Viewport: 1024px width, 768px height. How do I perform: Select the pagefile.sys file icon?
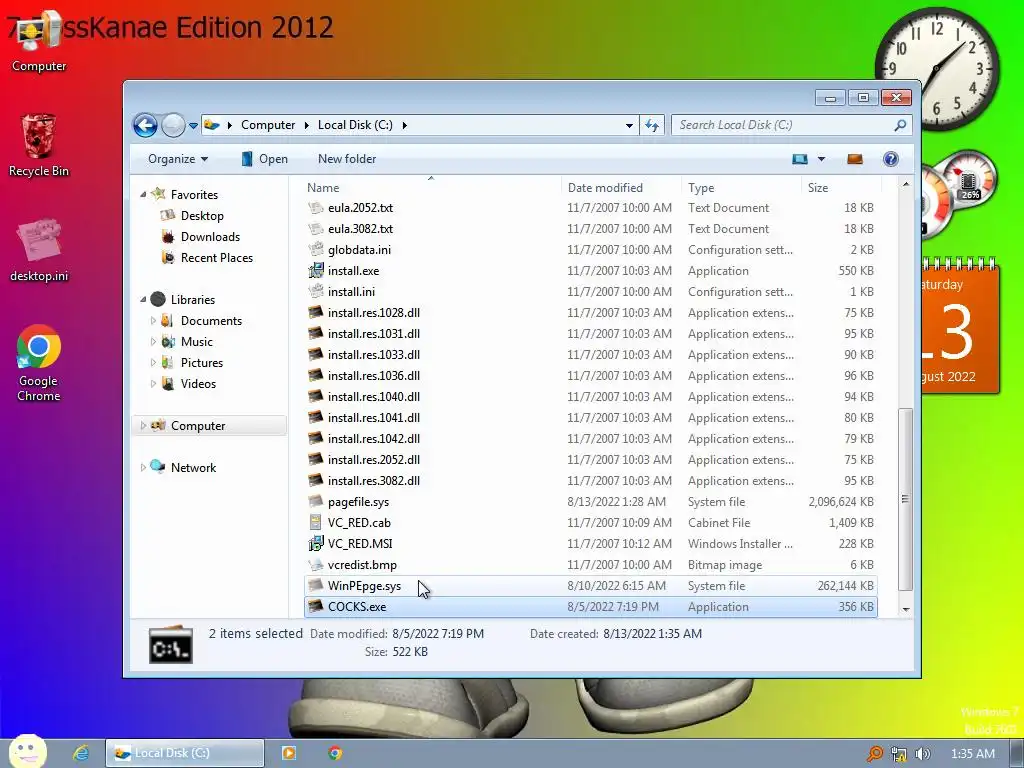[x=315, y=502]
